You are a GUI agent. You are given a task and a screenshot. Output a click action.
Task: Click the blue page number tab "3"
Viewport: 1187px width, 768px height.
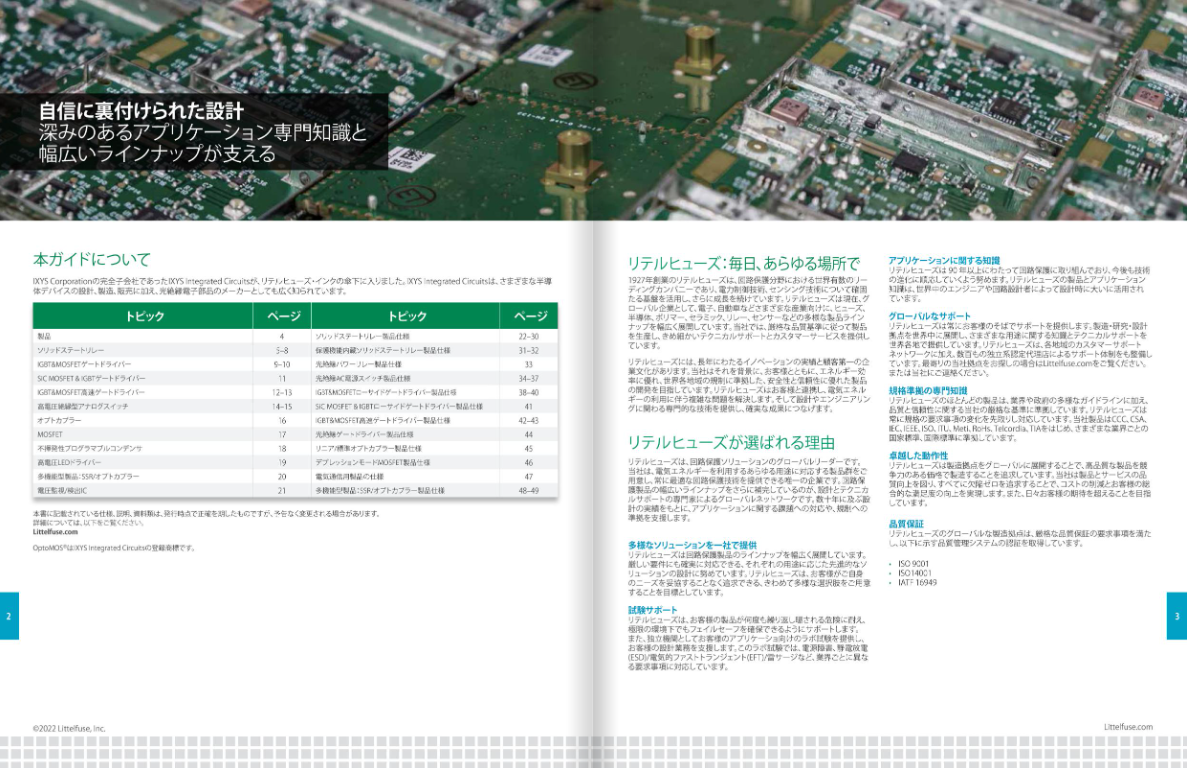pos(1176,616)
